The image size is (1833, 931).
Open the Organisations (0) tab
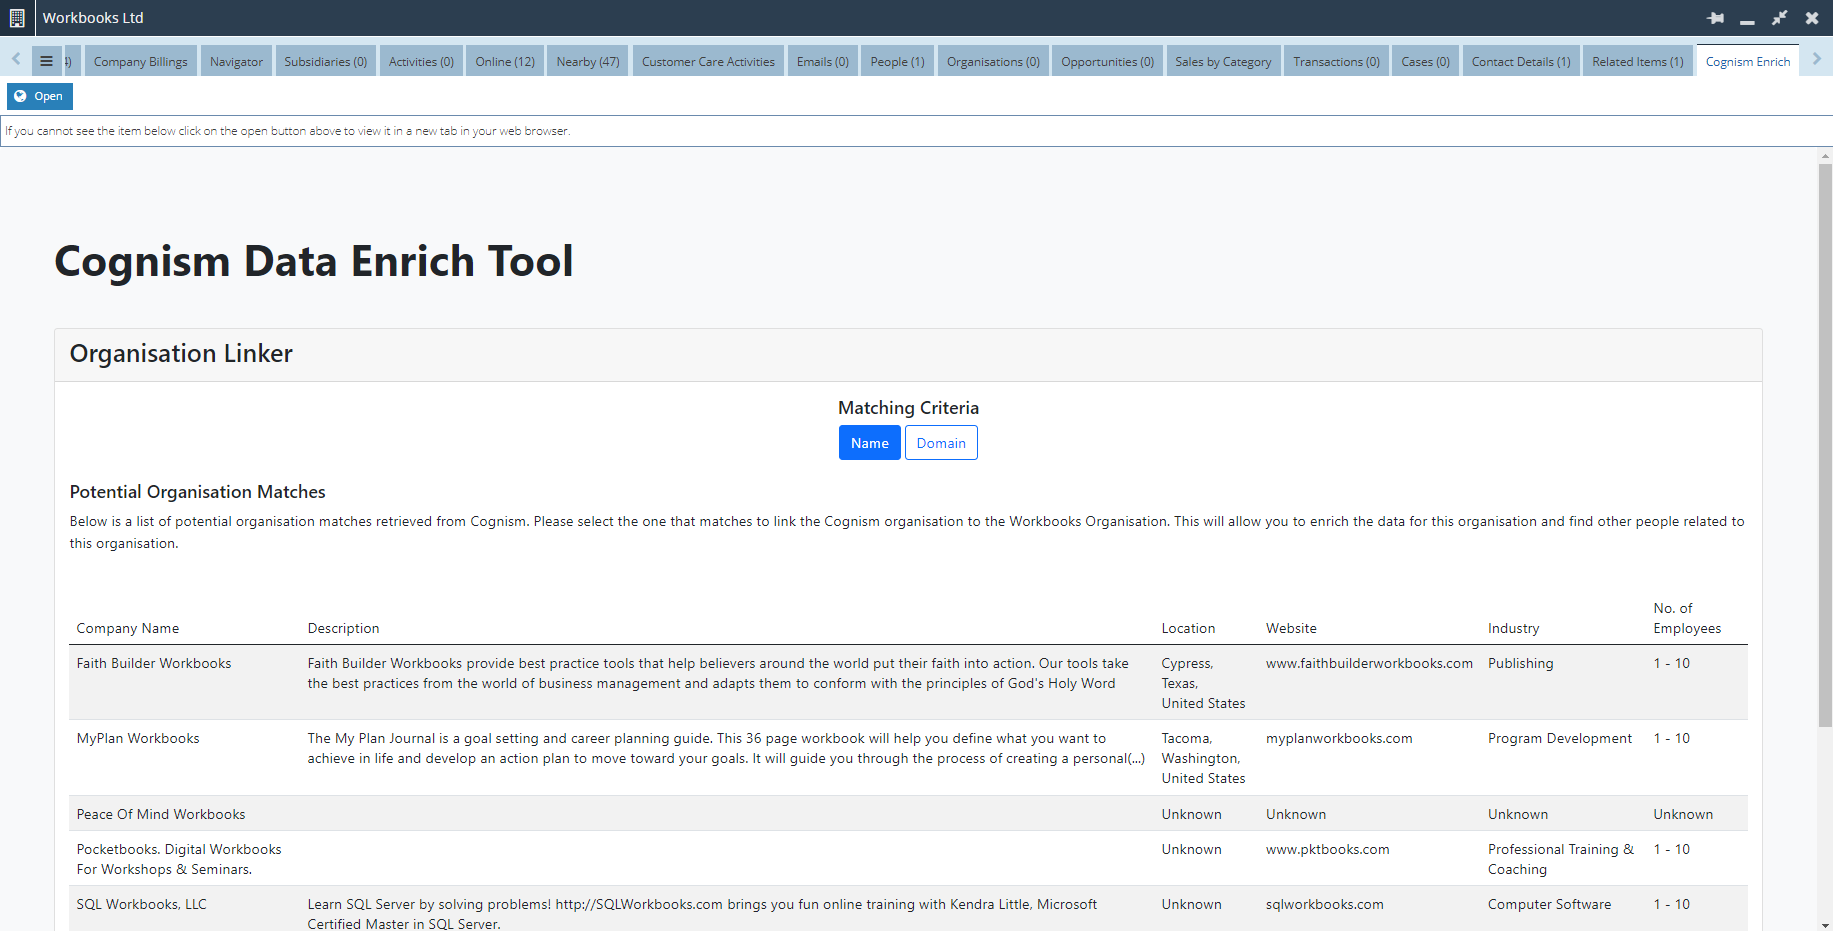point(993,61)
